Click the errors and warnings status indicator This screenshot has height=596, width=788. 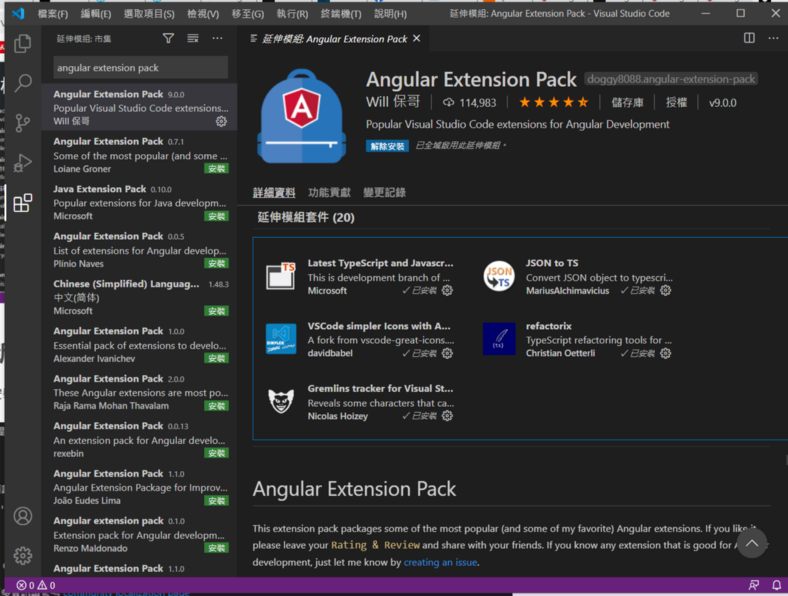(36, 585)
